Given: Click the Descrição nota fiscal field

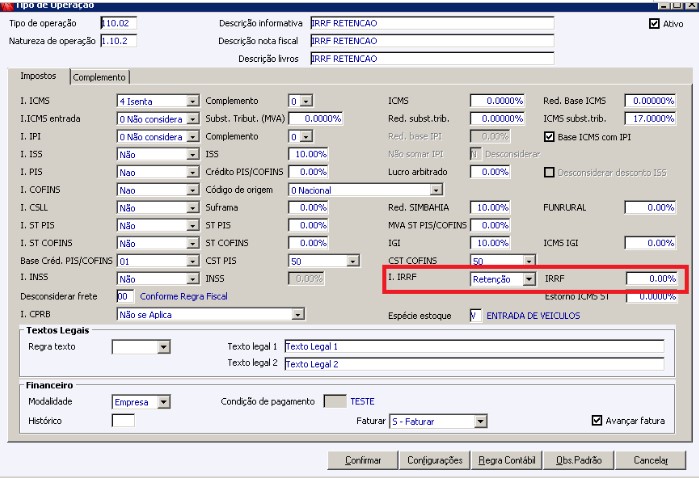Looking at the screenshot, I should pos(432,41).
